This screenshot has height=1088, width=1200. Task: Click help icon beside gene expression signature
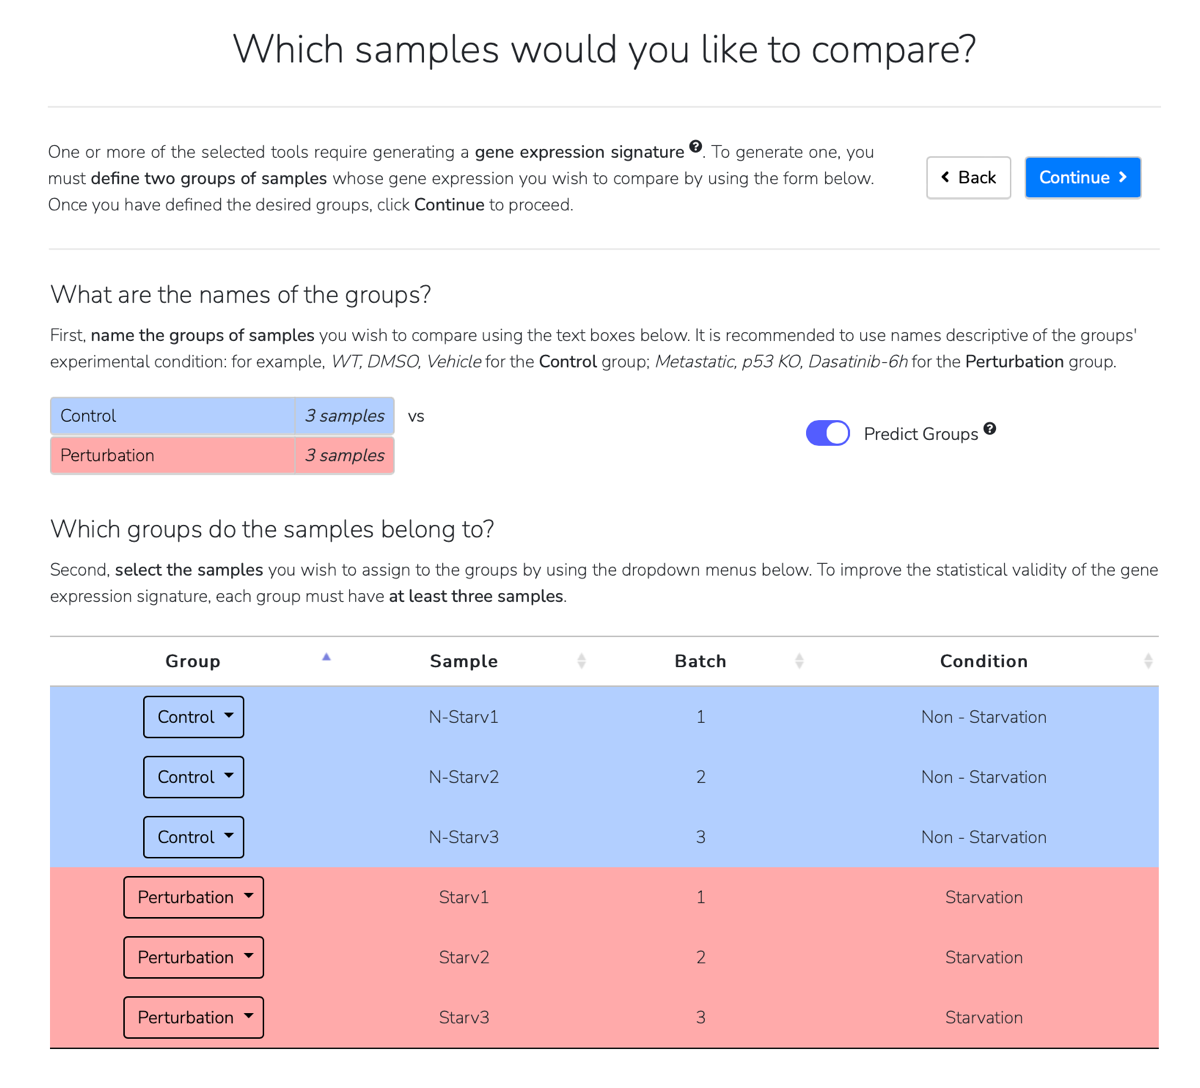(x=696, y=147)
